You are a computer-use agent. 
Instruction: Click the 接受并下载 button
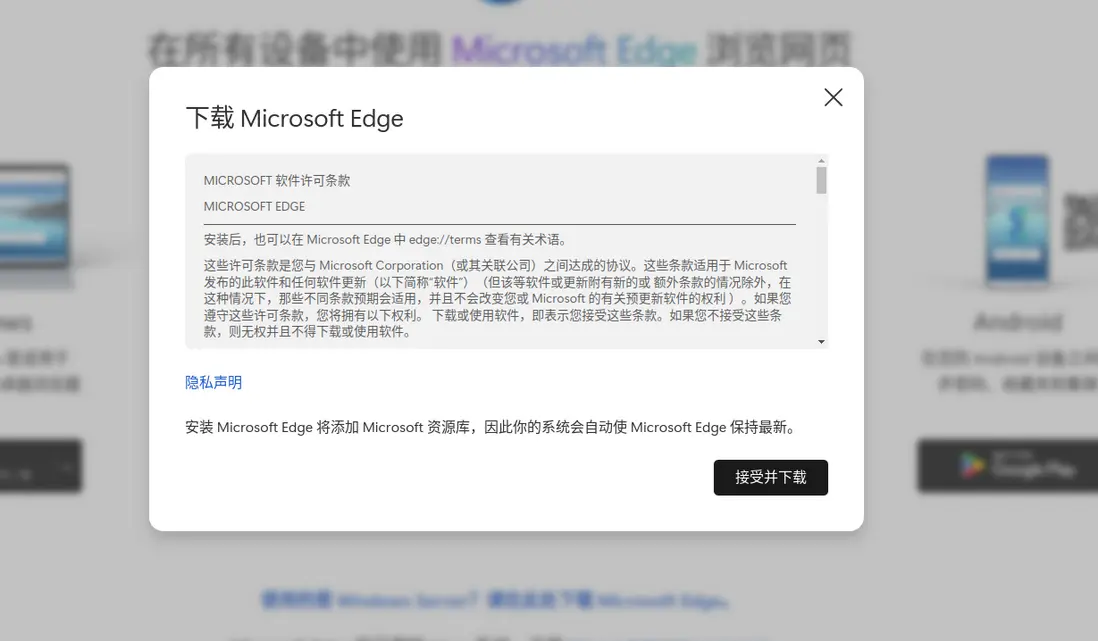770,478
